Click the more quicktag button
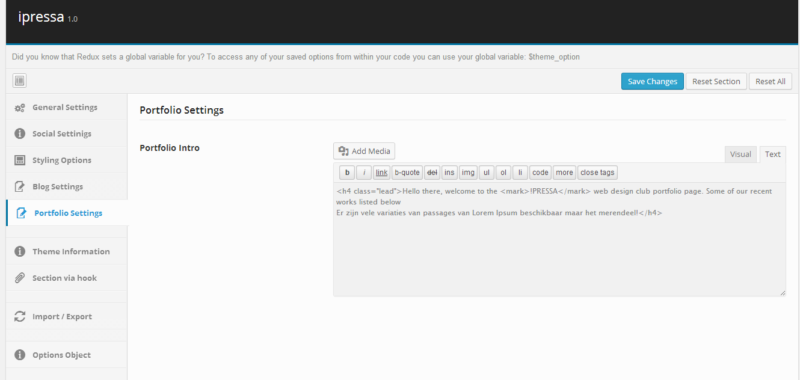 click(x=564, y=173)
